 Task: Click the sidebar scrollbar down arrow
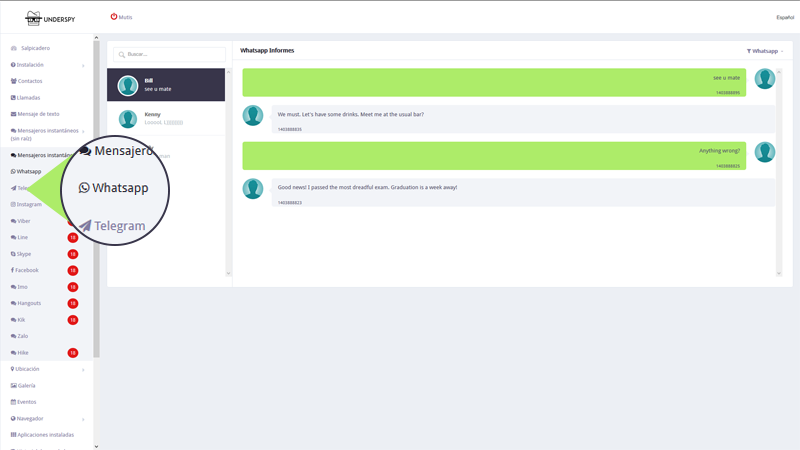[x=96, y=446]
